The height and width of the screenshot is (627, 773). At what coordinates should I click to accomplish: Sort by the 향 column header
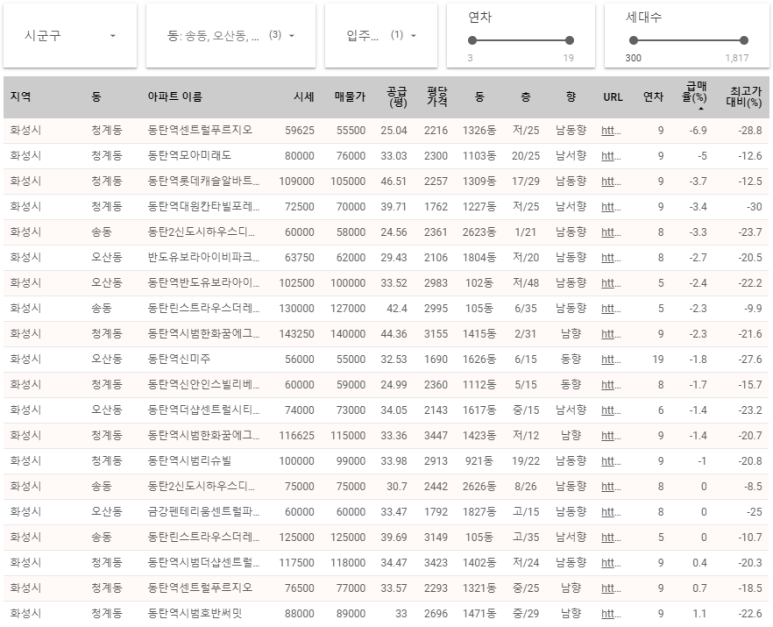(571, 97)
